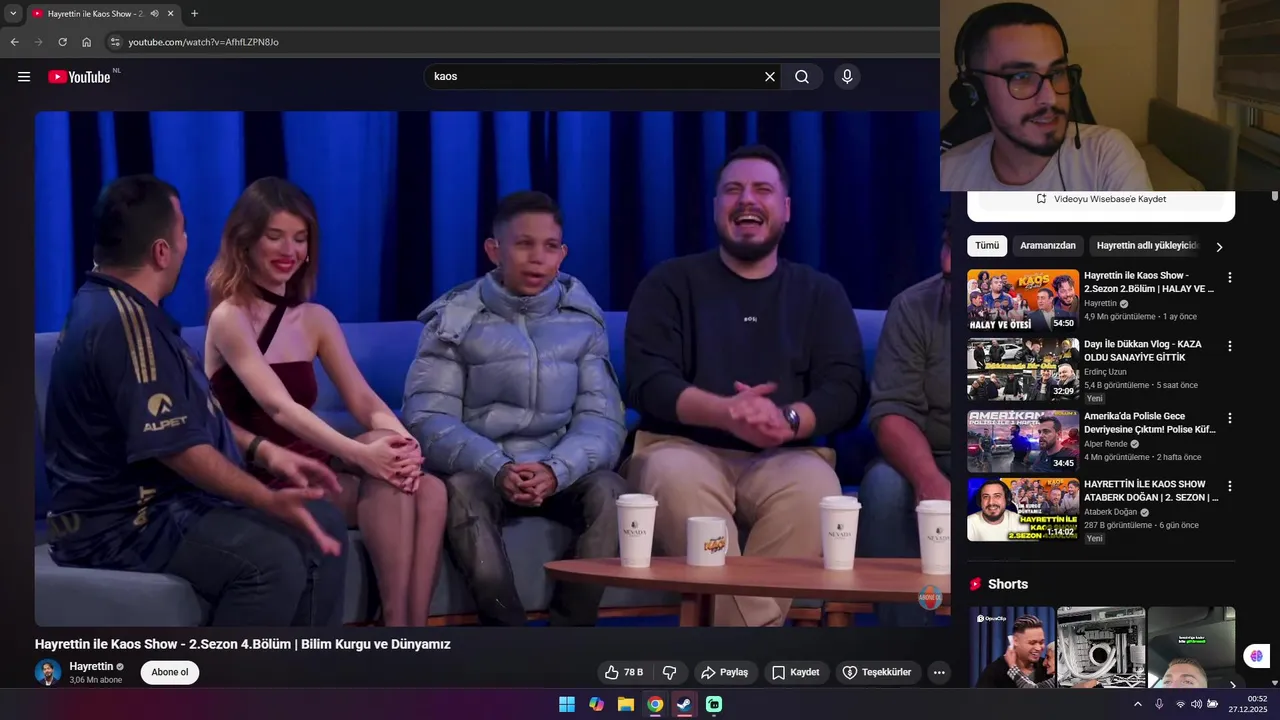Open browser home page button
The height and width of the screenshot is (720, 1280).
86,42
